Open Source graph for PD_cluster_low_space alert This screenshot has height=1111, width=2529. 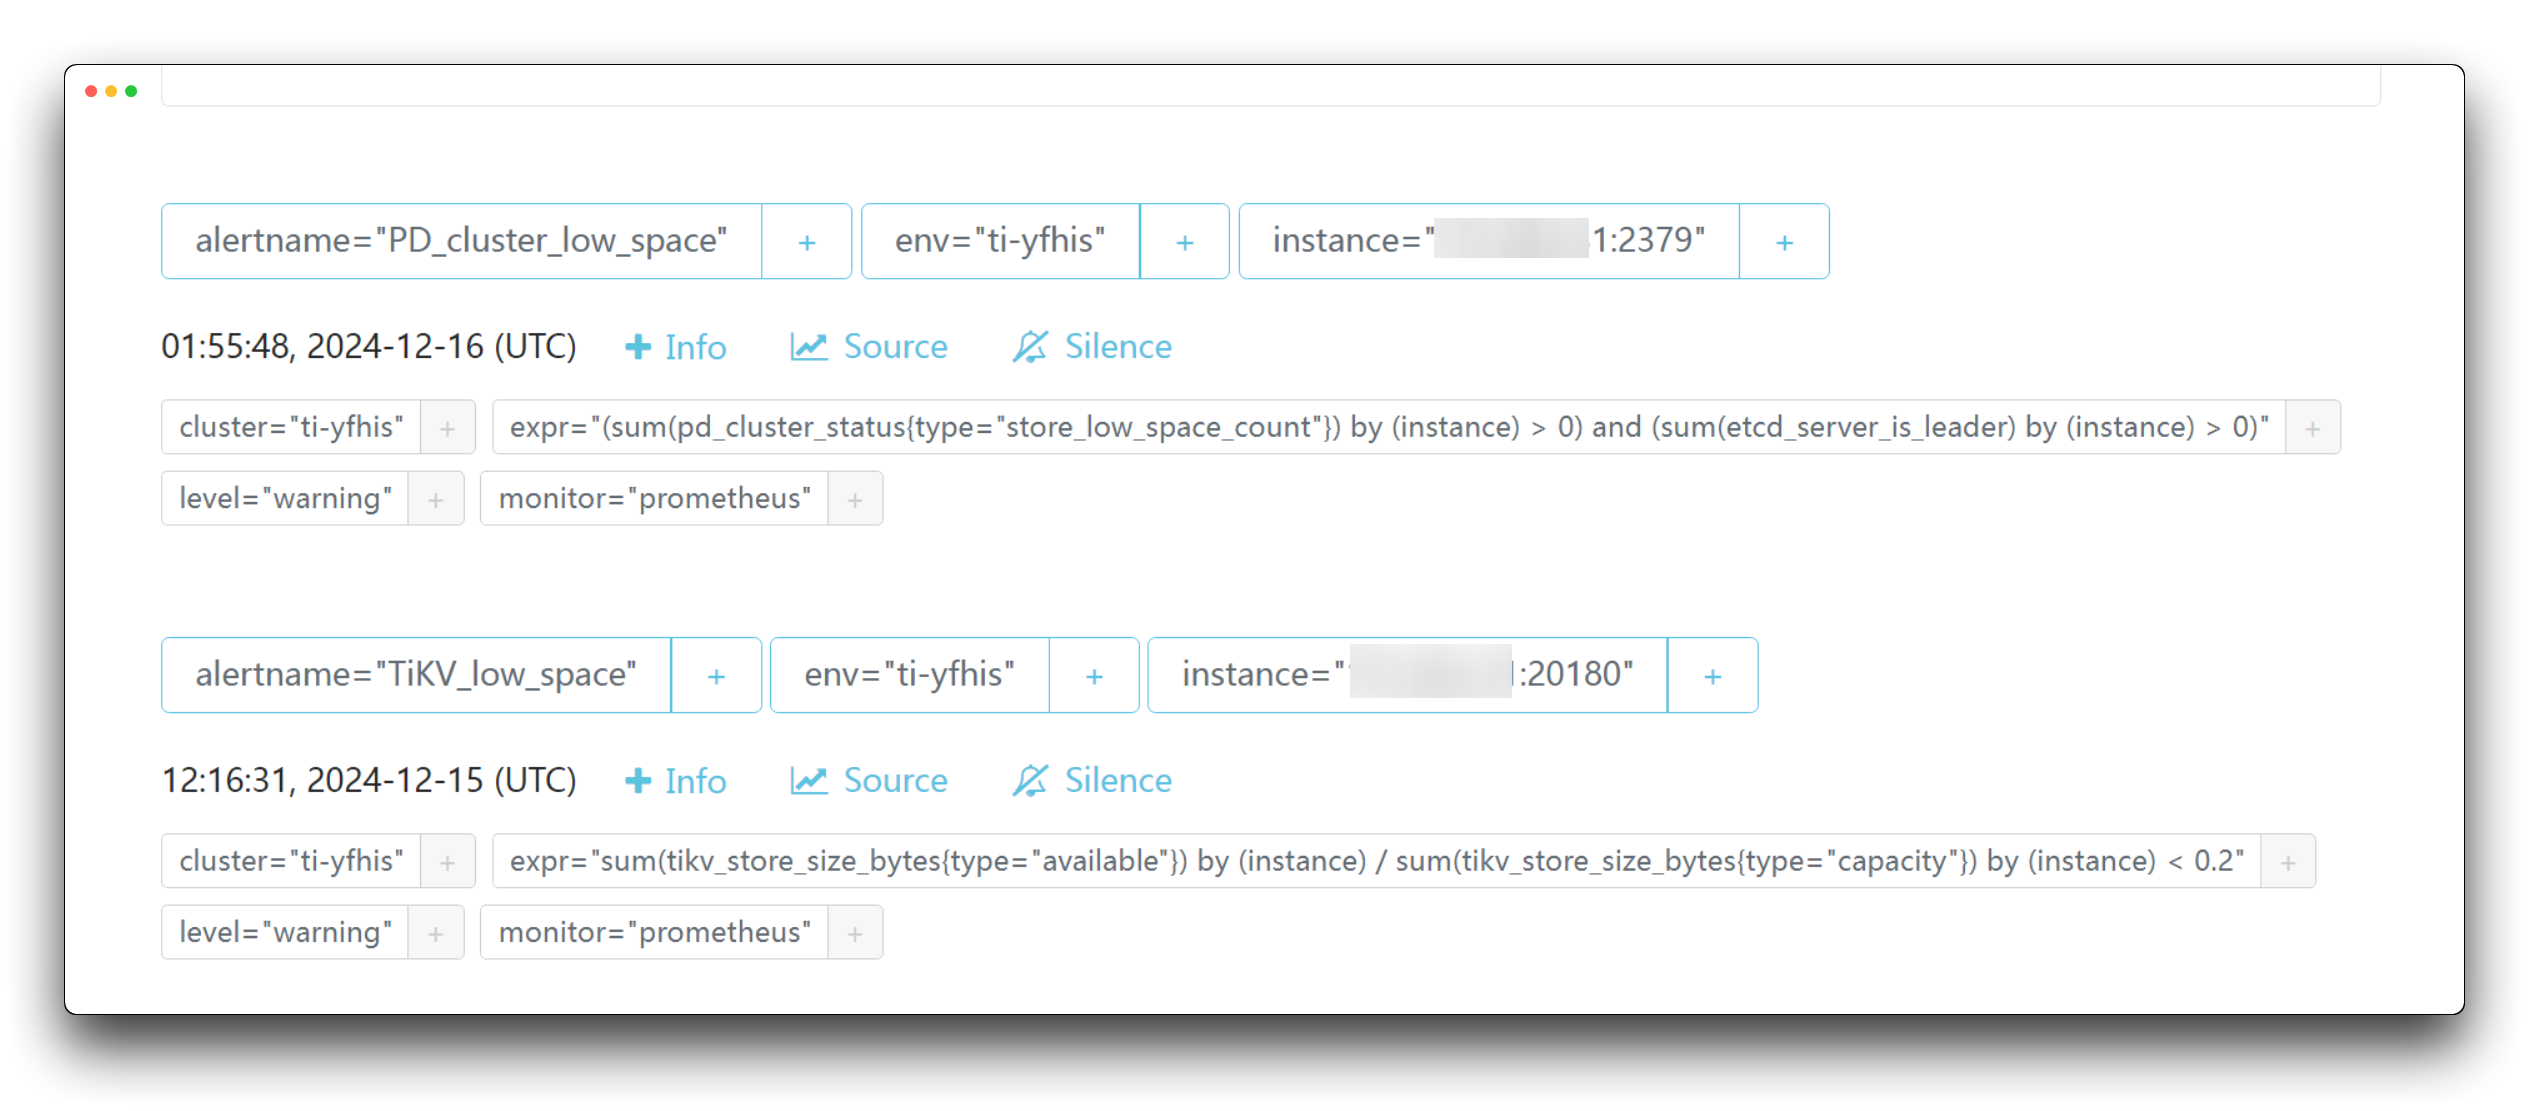869,347
